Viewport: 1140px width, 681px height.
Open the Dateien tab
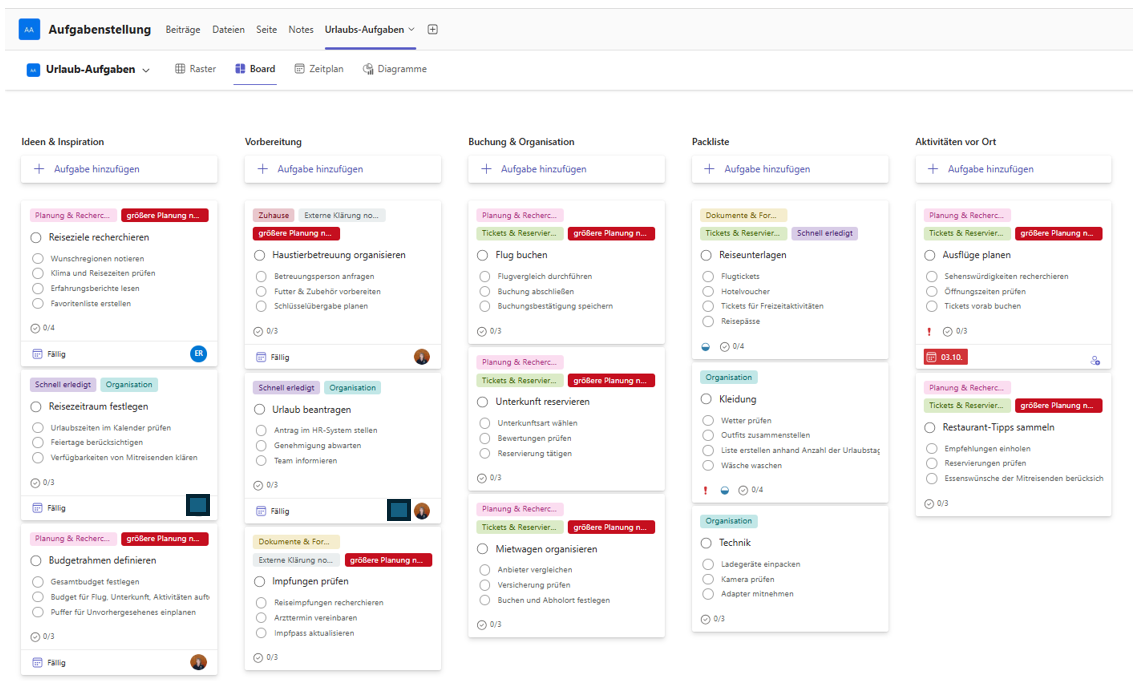point(228,30)
